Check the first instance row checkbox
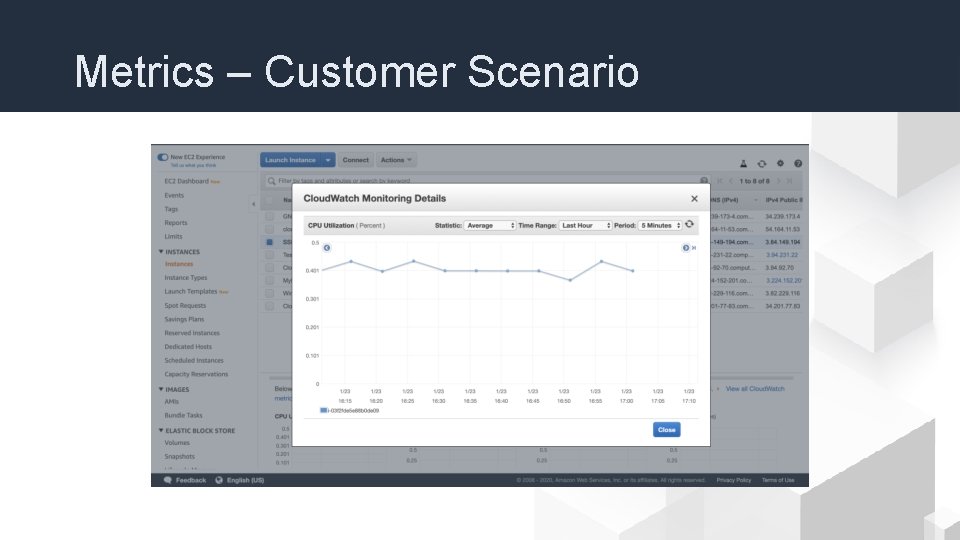Image resolution: width=960 pixels, height=540 pixels. click(x=269, y=216)
